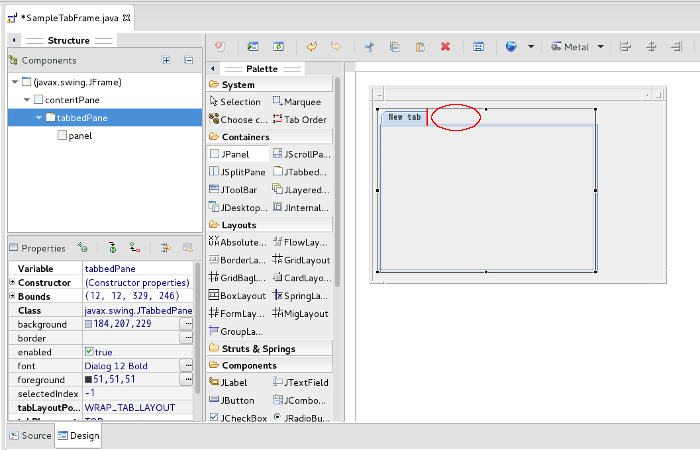Switch to the Source tab
700x450 pixels.
tap(30, 436)
